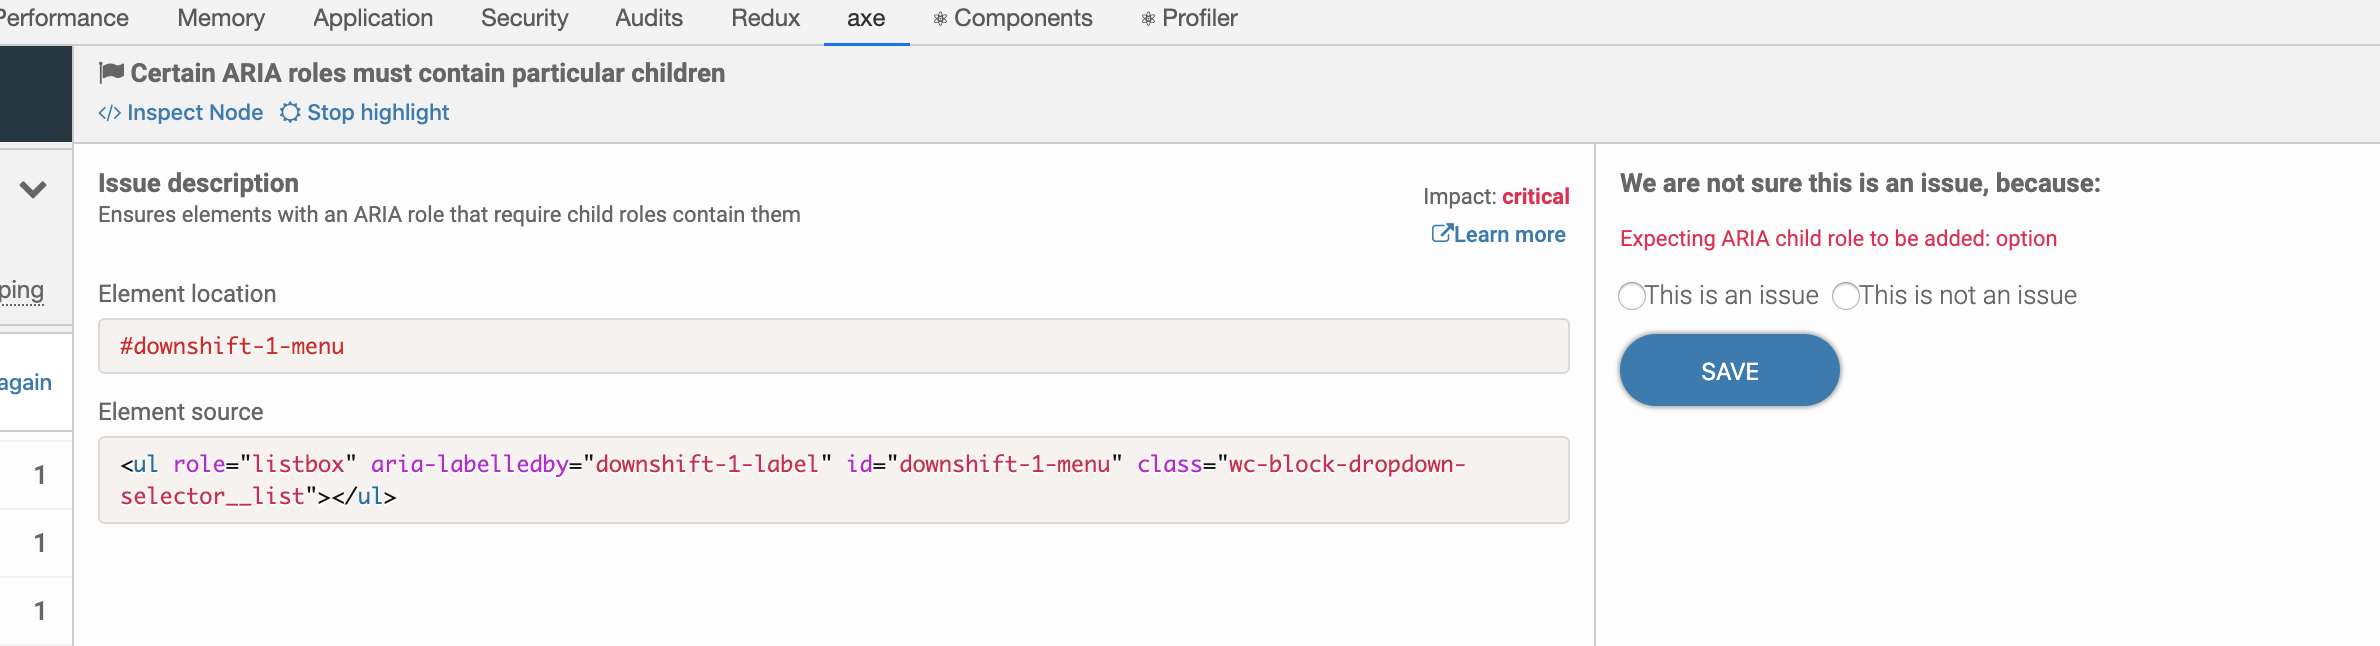Collapse the sidebar chevron arrow

tap(33, 189)
